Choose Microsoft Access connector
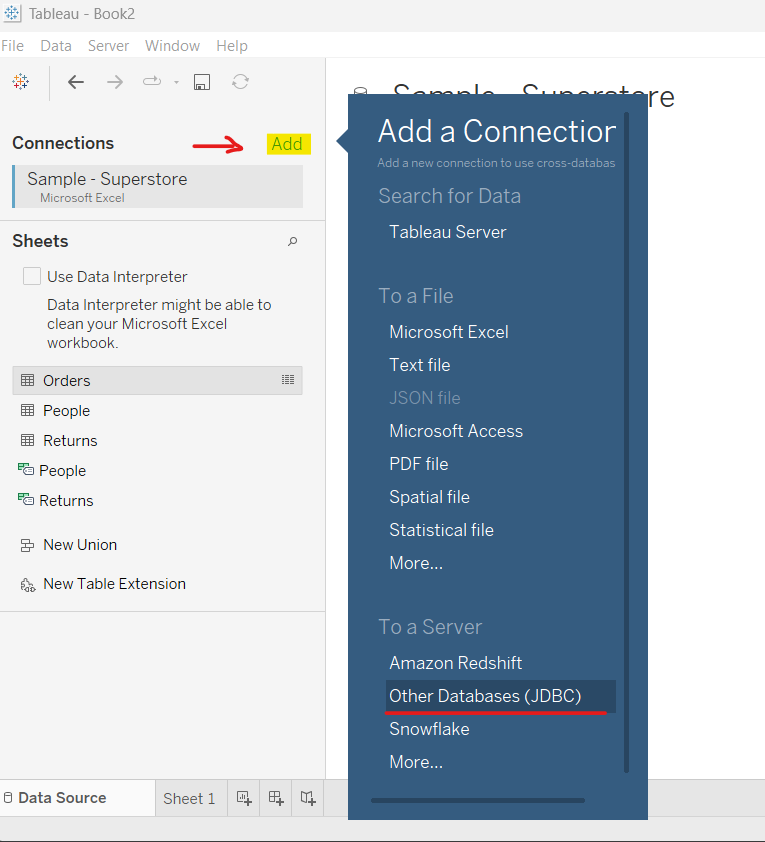The image size is (765, 842). (x=456, y=431)
